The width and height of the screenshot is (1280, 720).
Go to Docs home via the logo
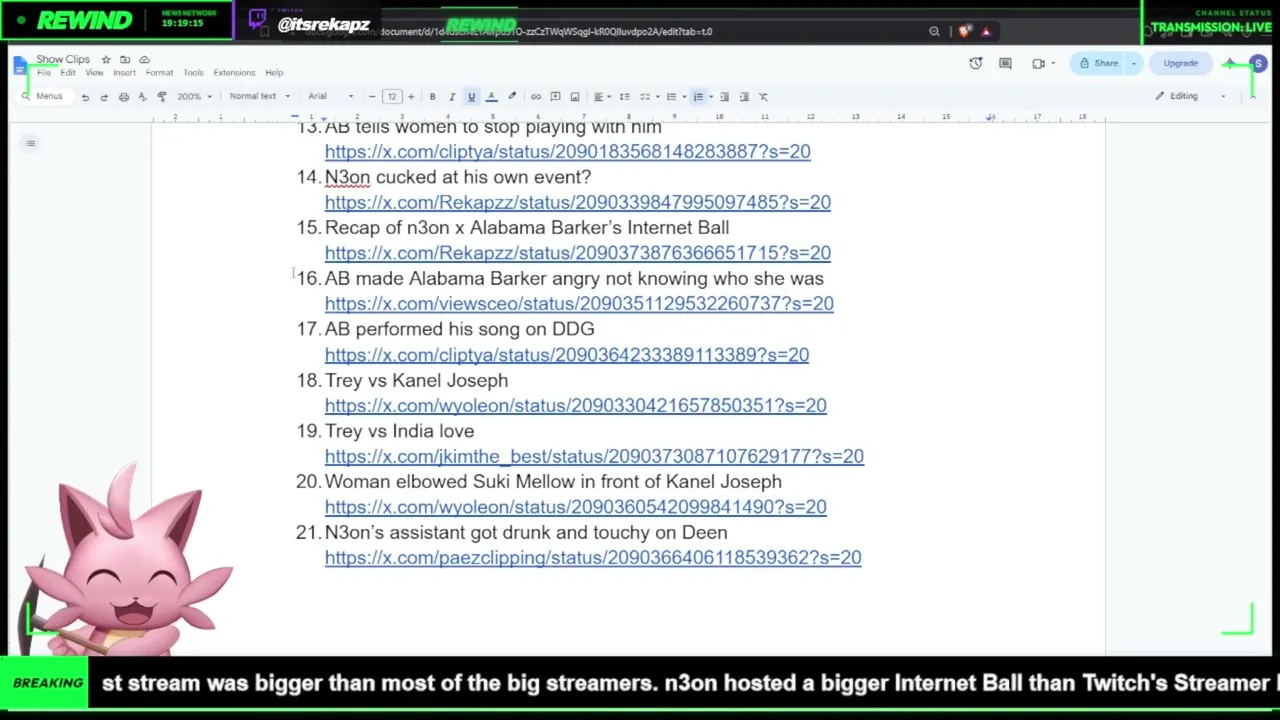(x=20, y=66)
